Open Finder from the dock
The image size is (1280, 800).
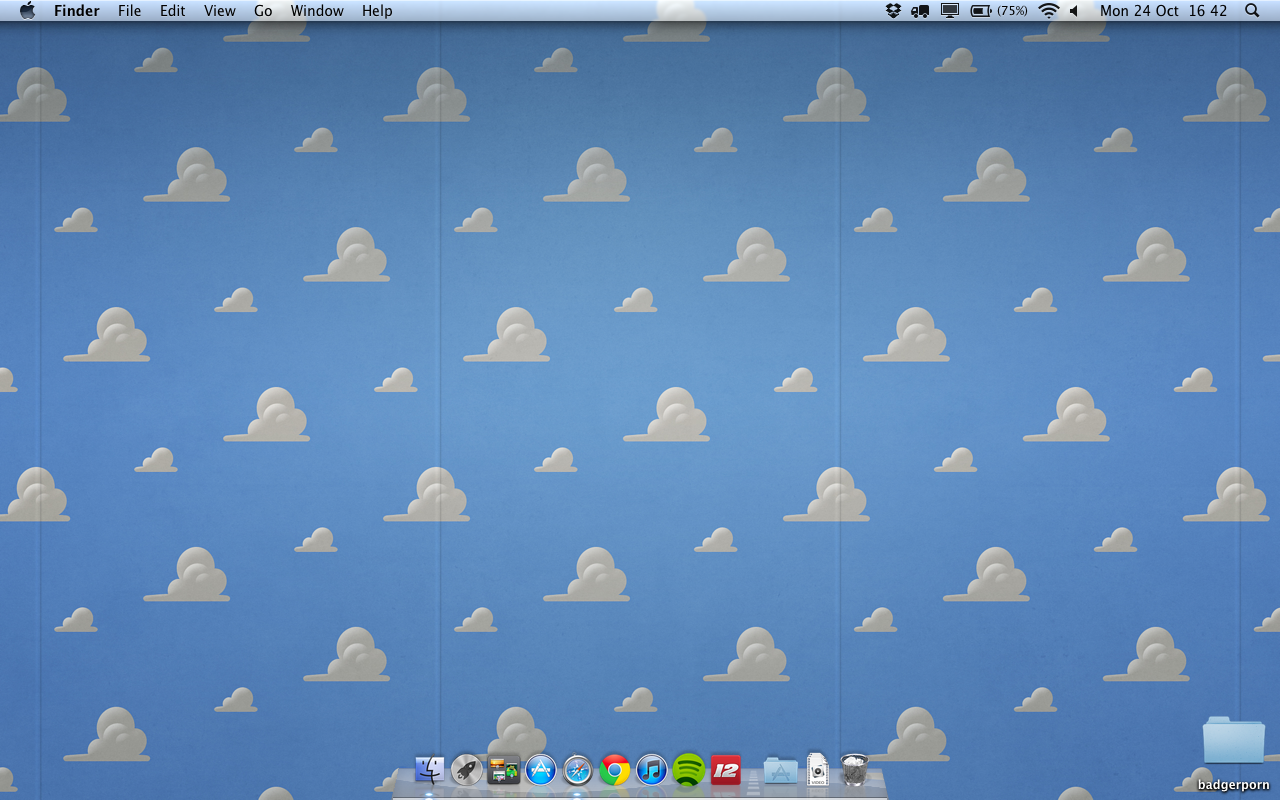coord(430,769)
